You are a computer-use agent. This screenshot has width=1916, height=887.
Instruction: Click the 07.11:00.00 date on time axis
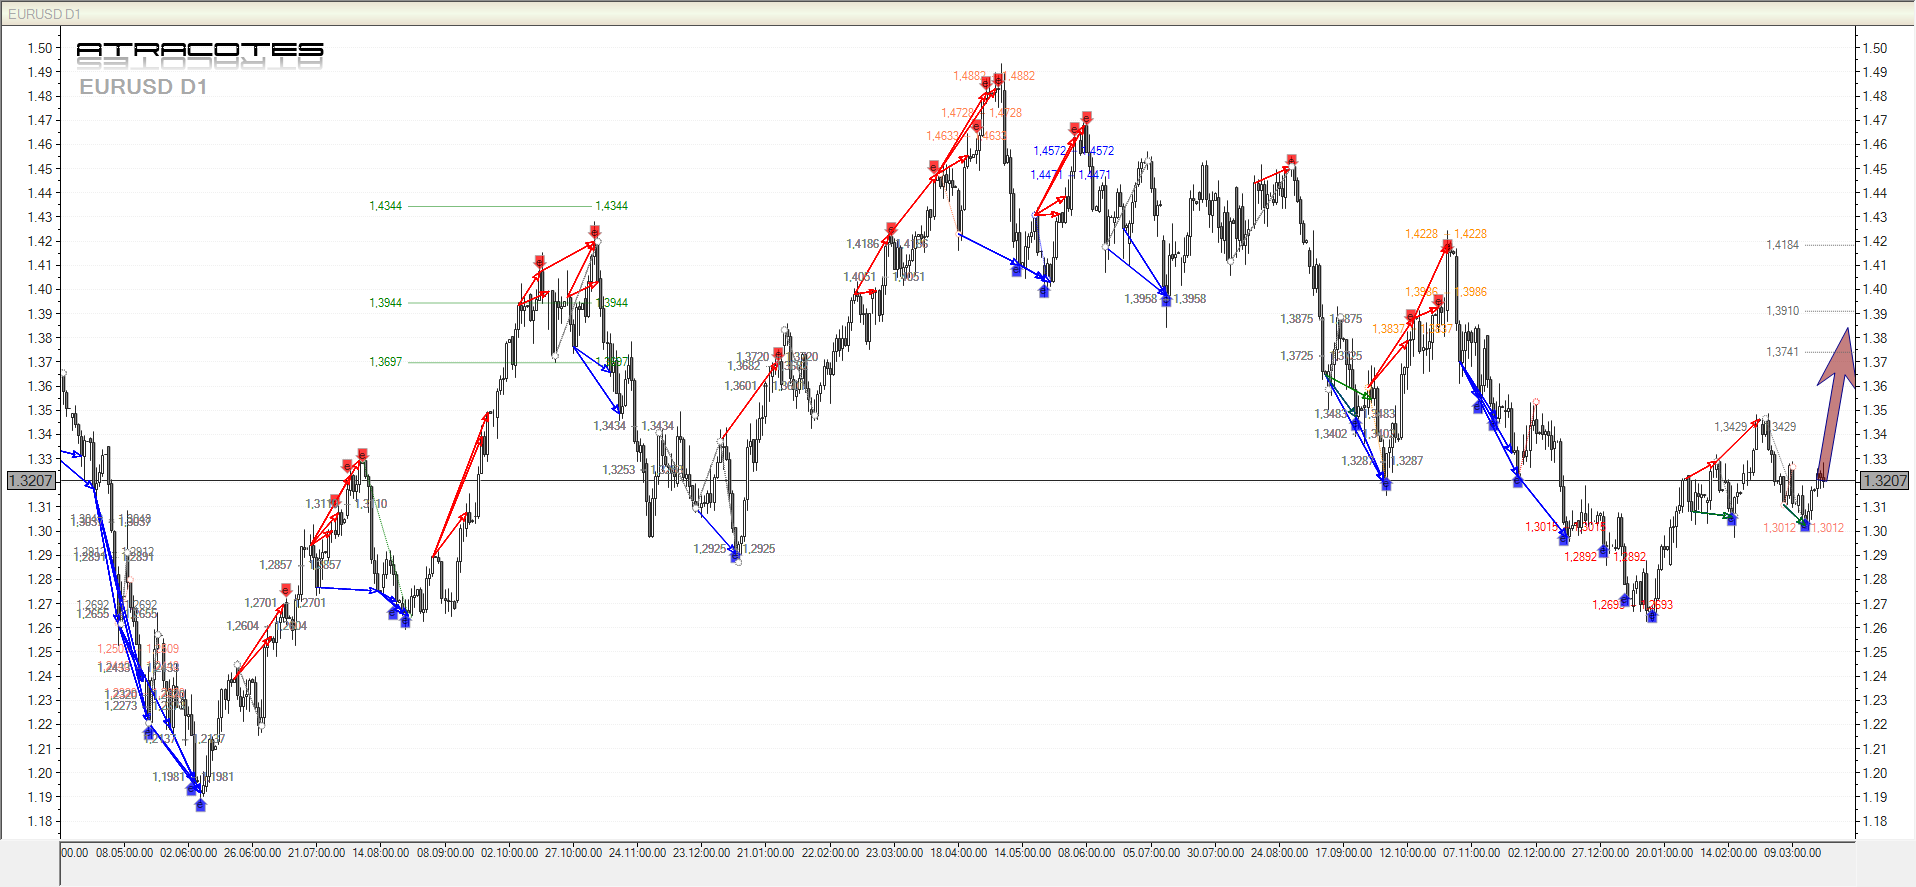click(x=1472, y=853)
